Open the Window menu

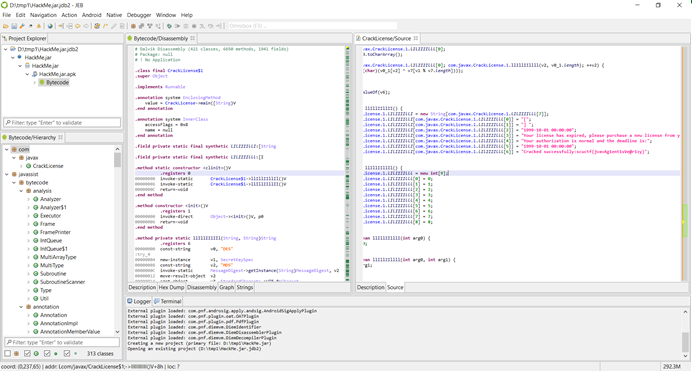[165, 15]
